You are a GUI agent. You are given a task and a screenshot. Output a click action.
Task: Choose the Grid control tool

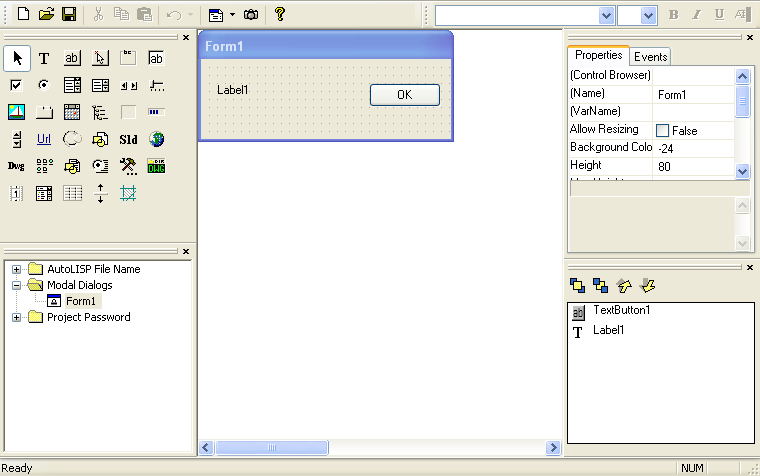[x=72, y=194]
